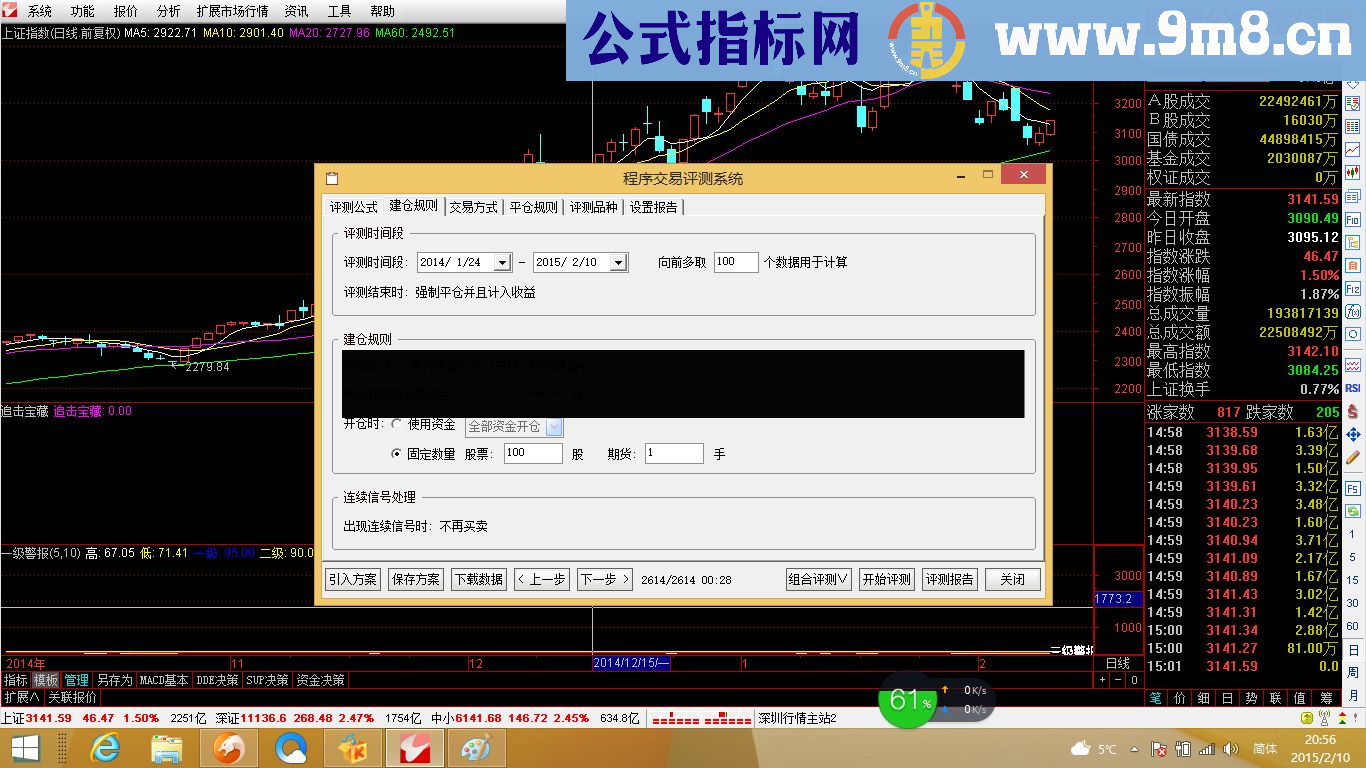Select the 筹 tab under the tick list

(x=1326, y=697)
